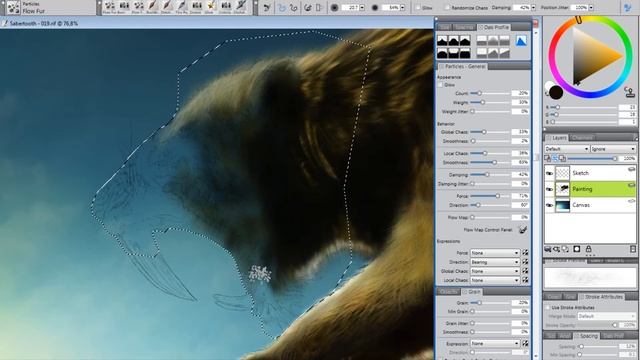The height and width of the screenshot is (360, 640).
Task: Select freehand strokes mode
Action: 282,8
